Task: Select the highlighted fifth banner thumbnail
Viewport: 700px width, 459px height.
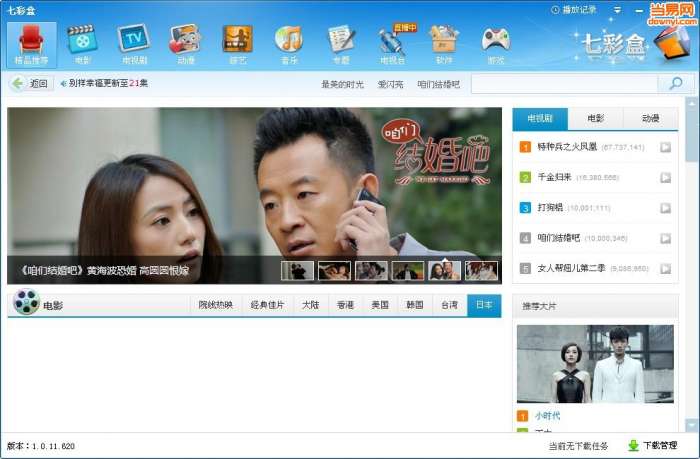Action: point(445,271)
